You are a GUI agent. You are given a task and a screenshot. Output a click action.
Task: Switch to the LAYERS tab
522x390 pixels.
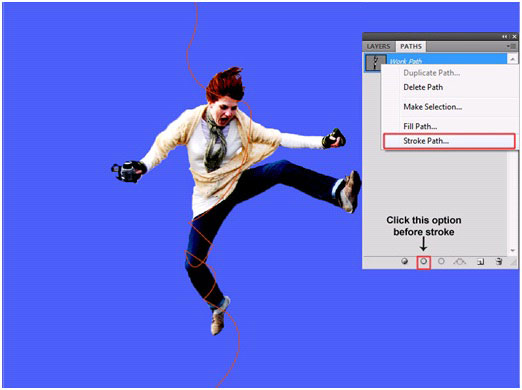tap(378, 46)
